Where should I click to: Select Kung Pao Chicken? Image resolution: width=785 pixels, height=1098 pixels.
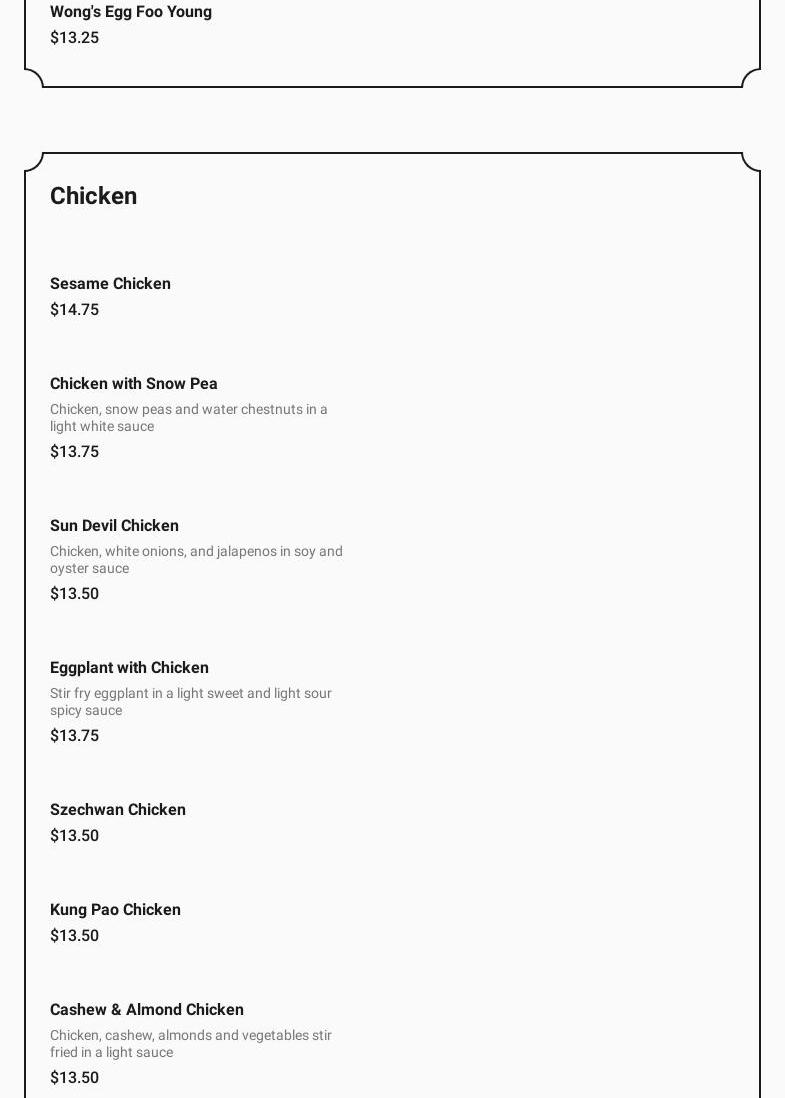(115, 910)
